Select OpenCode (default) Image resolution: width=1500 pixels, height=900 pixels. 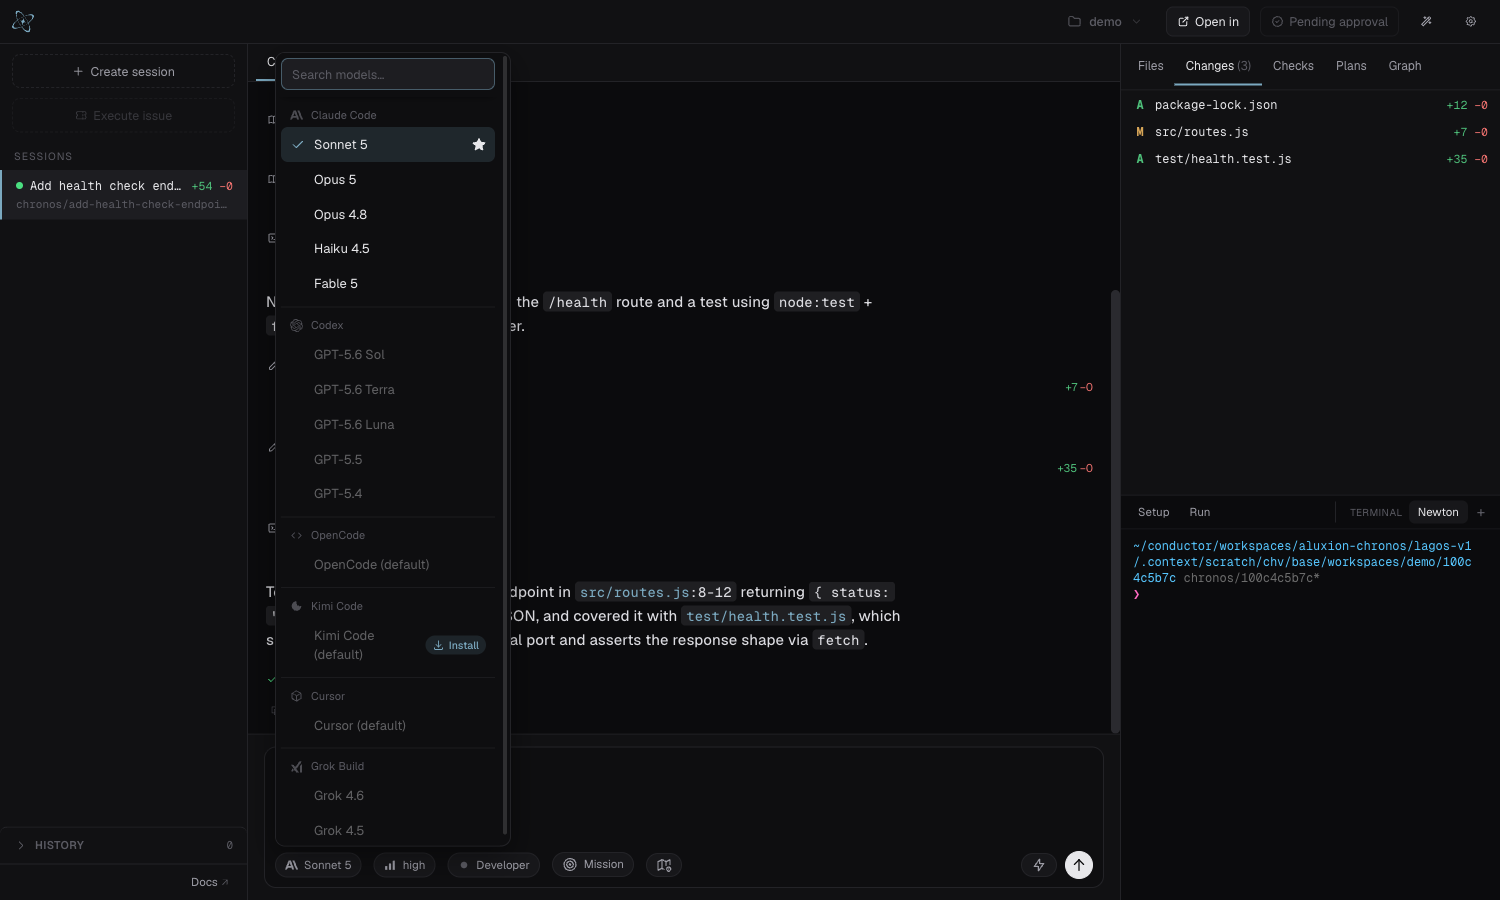point(388,565)
